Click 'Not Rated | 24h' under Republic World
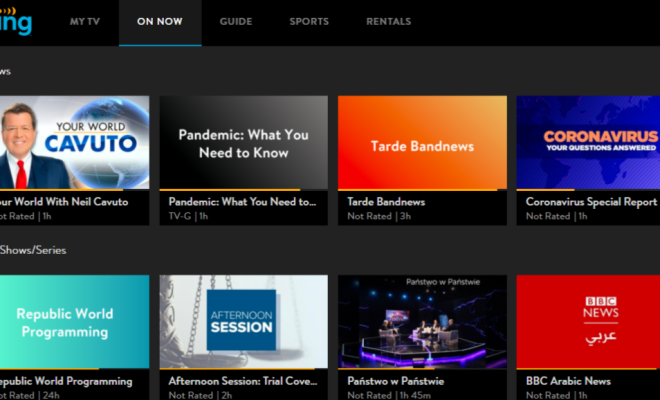Screen dimensions: 660x400 pos(30,395)
